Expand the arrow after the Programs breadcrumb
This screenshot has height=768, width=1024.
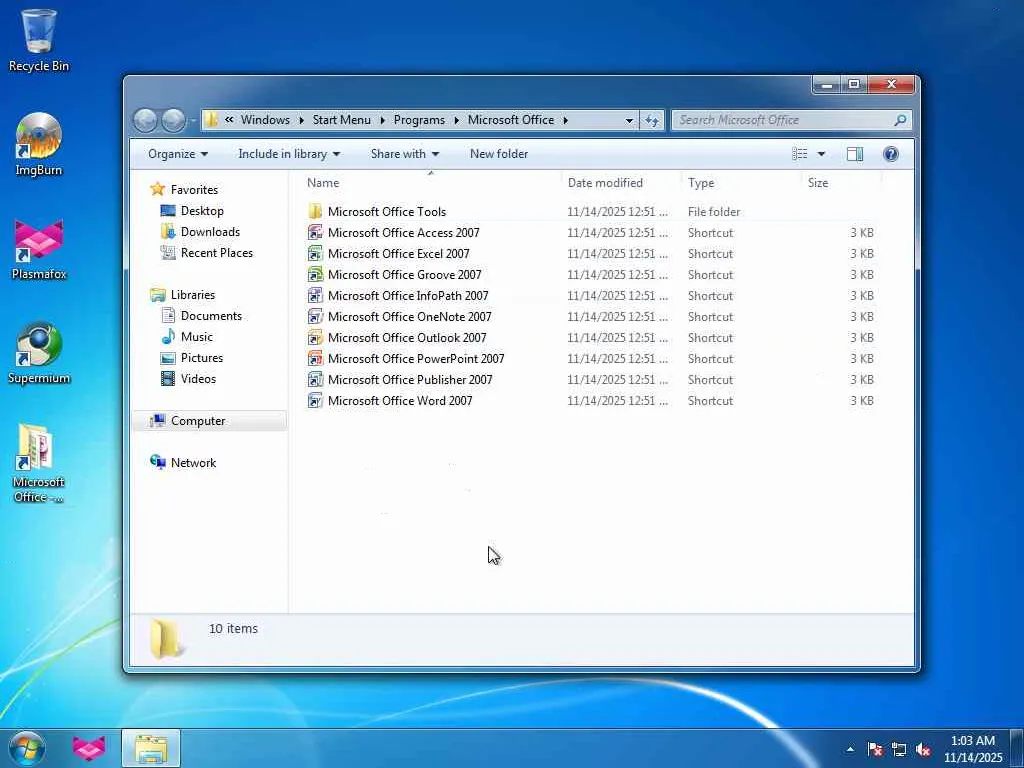tap(456, 121)
